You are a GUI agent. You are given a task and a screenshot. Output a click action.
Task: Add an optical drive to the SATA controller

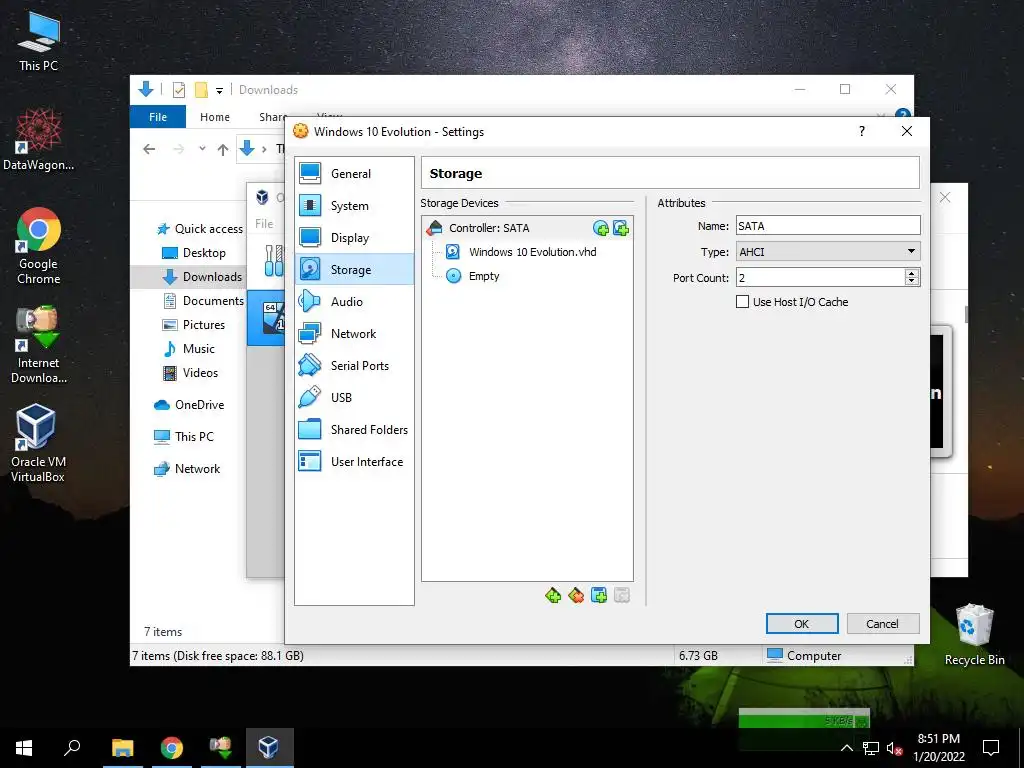coord(601,228)
